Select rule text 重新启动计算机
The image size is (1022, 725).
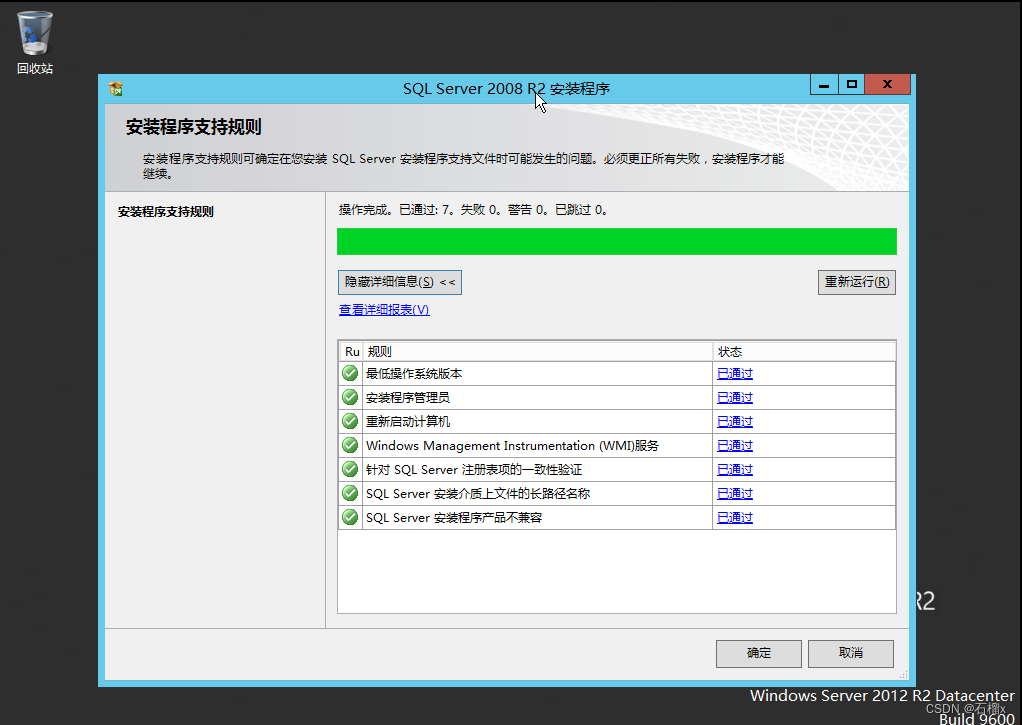pyautogui.click(x=407, y=422)
